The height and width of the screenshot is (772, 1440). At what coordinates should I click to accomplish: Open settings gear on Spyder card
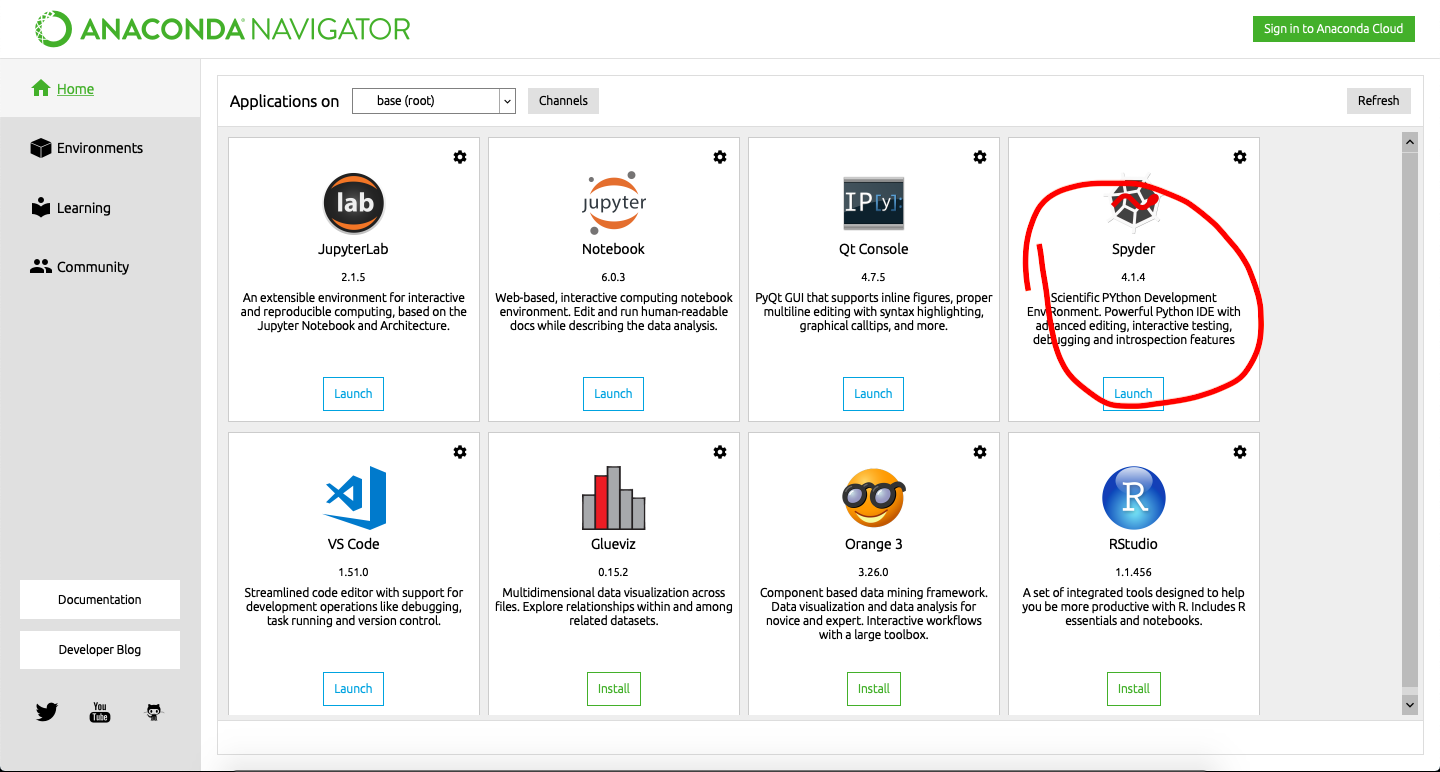[x=1240, y=157]
